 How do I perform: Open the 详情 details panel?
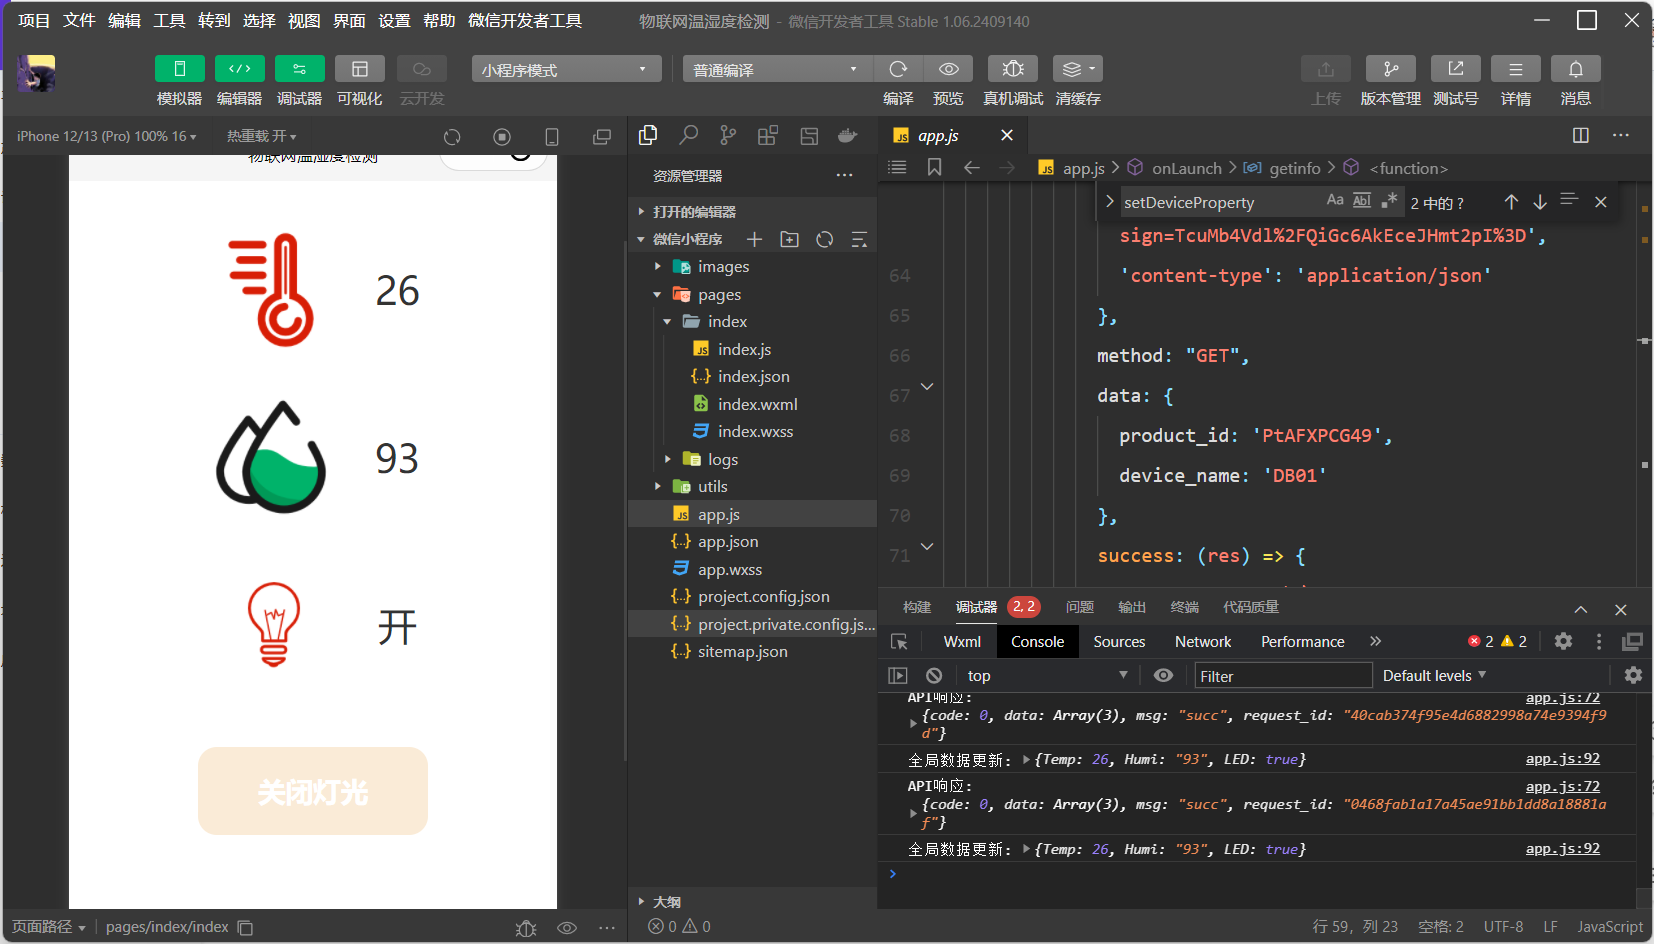(1516, 69)
